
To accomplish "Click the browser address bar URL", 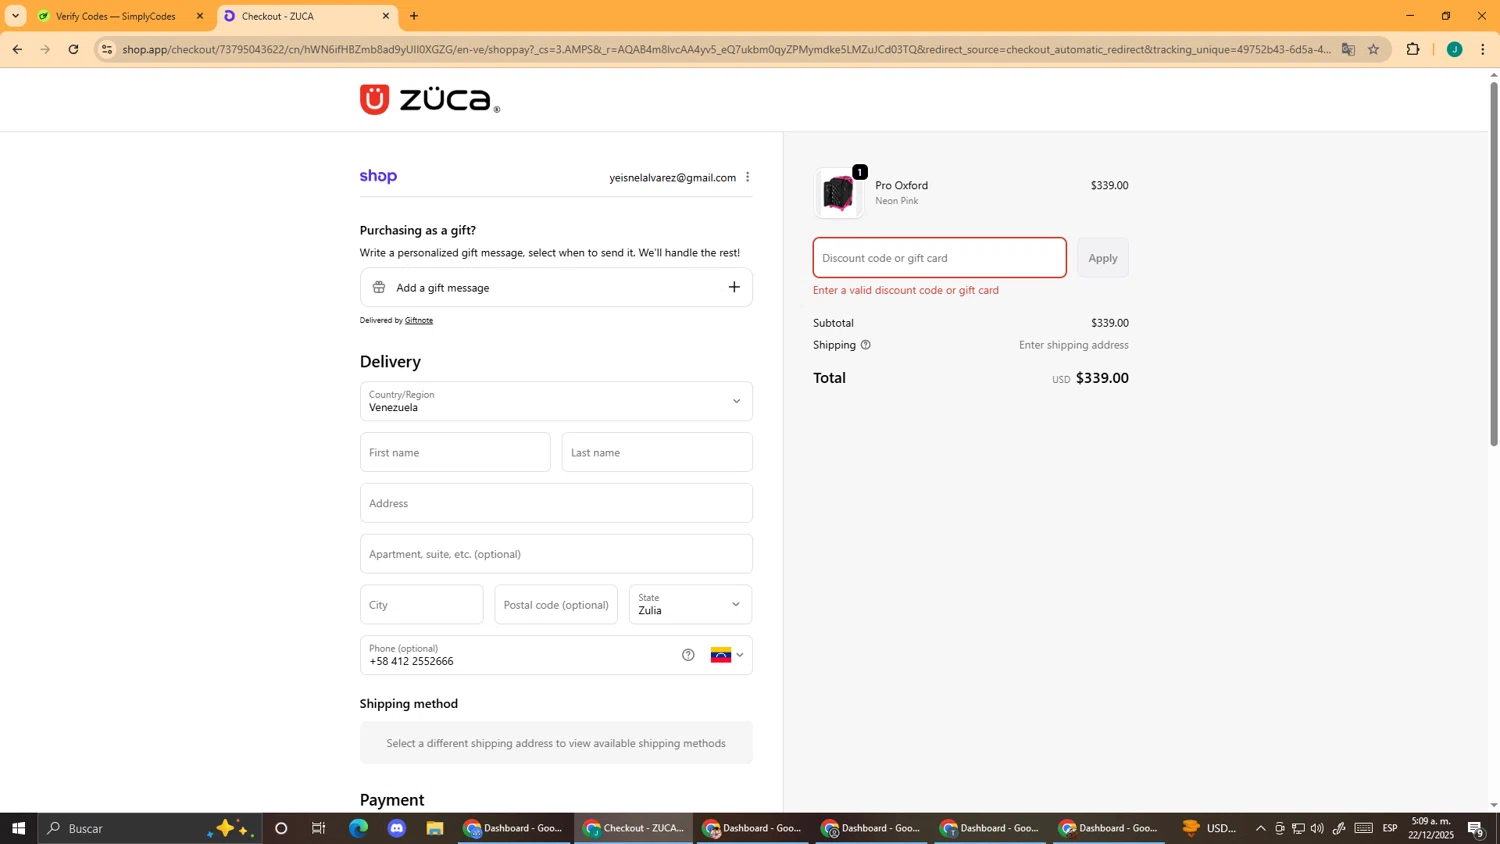I will pos(726,49).
